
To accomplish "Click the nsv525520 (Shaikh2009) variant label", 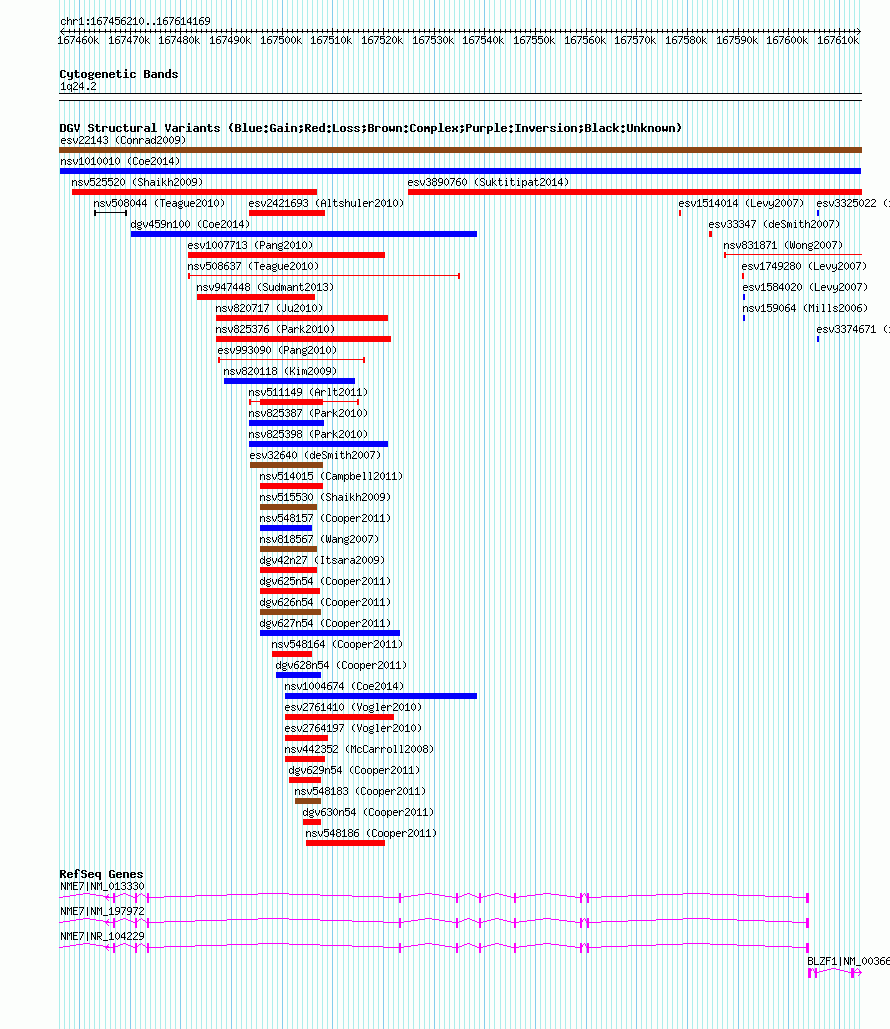I will click(x=137, y=182).
